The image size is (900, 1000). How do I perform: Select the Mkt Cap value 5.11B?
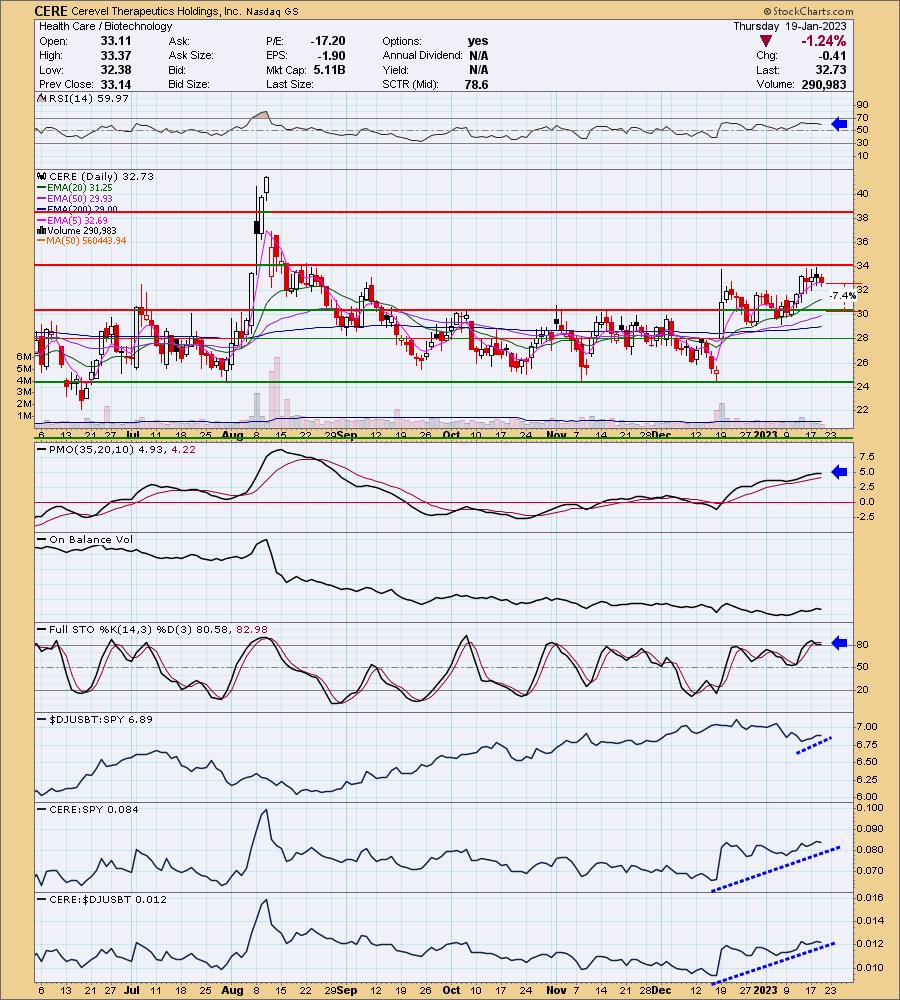click(329, 70)
